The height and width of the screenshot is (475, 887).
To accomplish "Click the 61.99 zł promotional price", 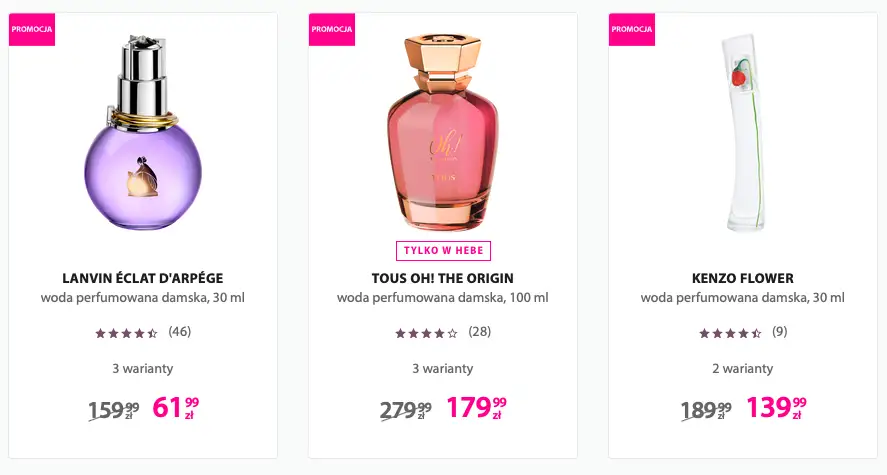I will (175, 408).
